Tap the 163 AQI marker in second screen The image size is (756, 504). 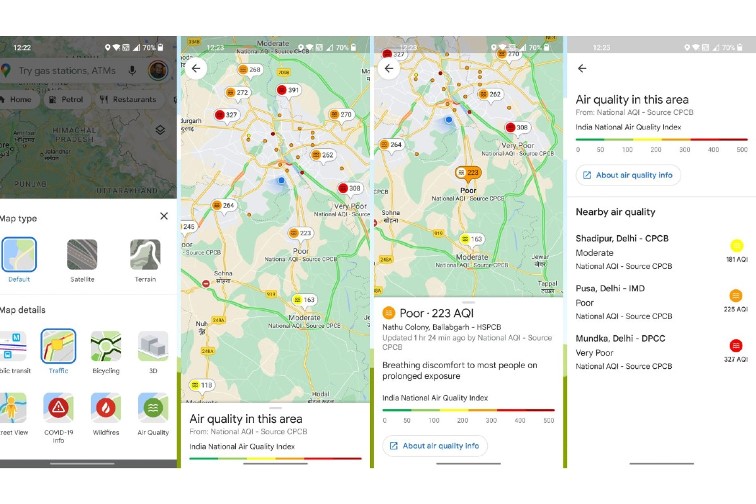pyautogui.click(x=304, y=300)
